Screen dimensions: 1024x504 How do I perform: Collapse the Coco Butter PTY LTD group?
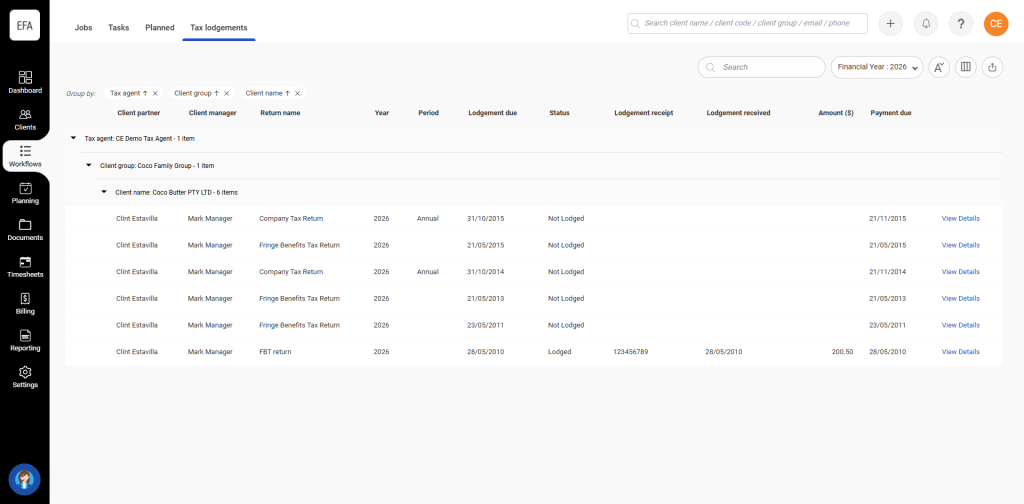coord(103,192)
